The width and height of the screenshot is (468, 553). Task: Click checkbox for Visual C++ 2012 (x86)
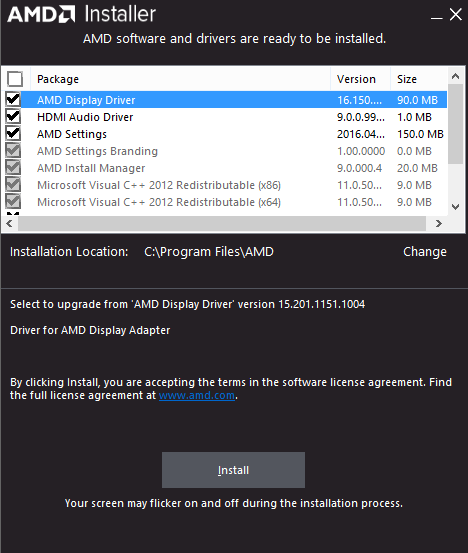[x=13, y=184]
